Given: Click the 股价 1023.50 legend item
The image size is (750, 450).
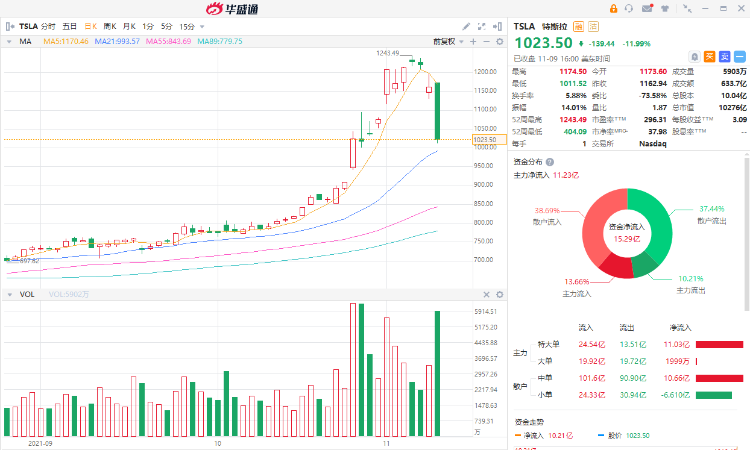Looking at the screenshot, I should 624,436.
